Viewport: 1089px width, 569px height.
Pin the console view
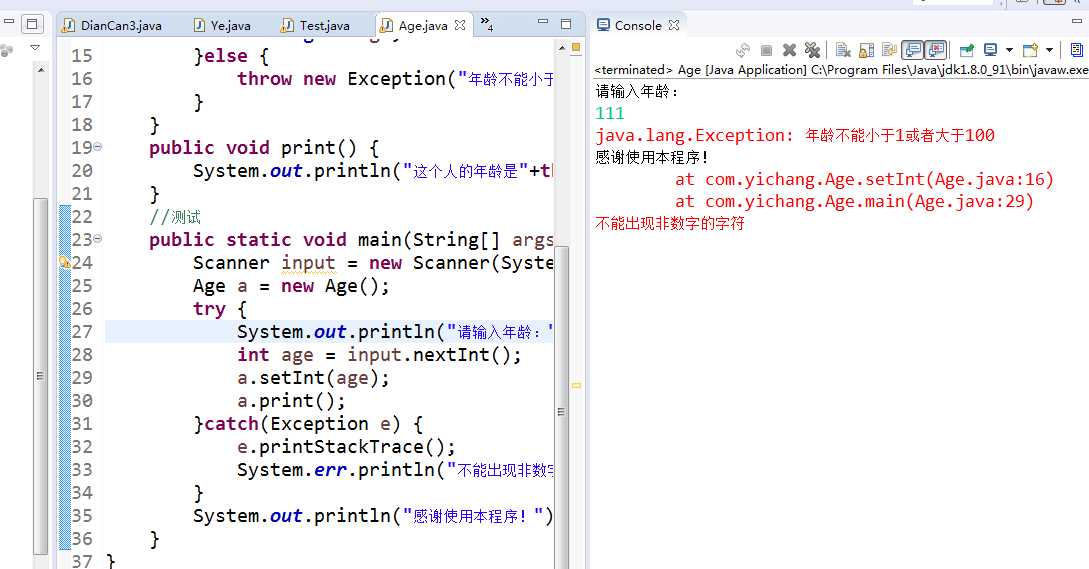pyautogui.click(x=967, y=50)
